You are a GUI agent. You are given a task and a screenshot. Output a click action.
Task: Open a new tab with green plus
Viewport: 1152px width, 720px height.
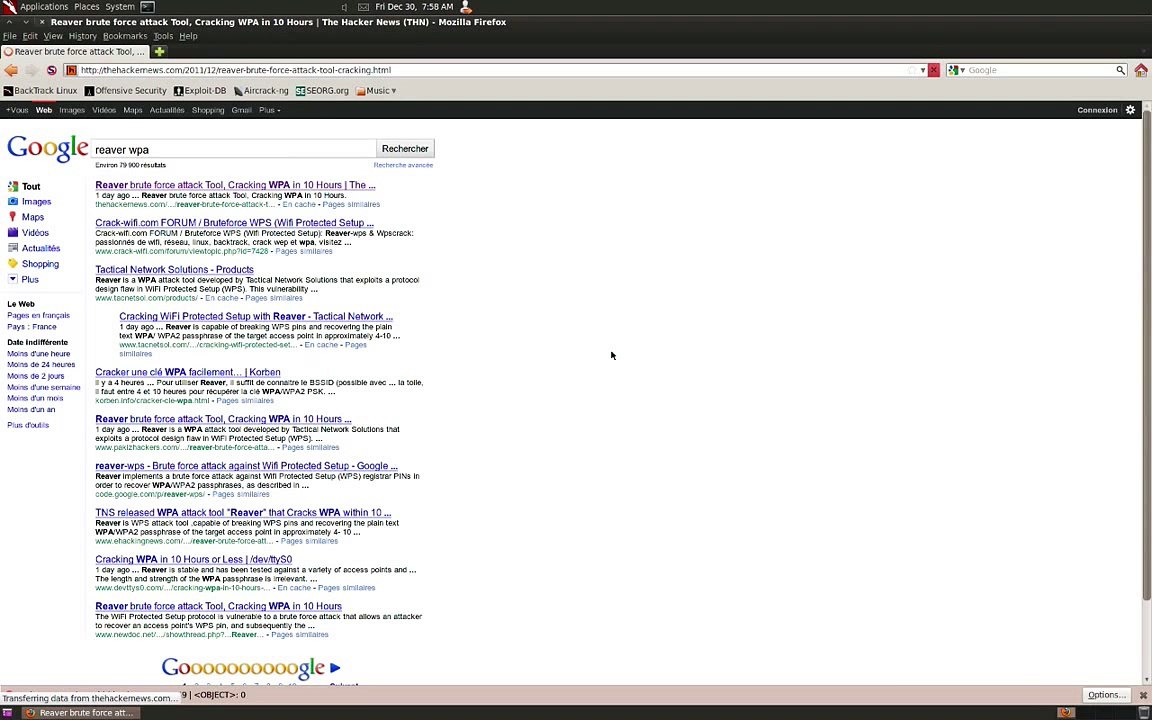tap(159, 51)
